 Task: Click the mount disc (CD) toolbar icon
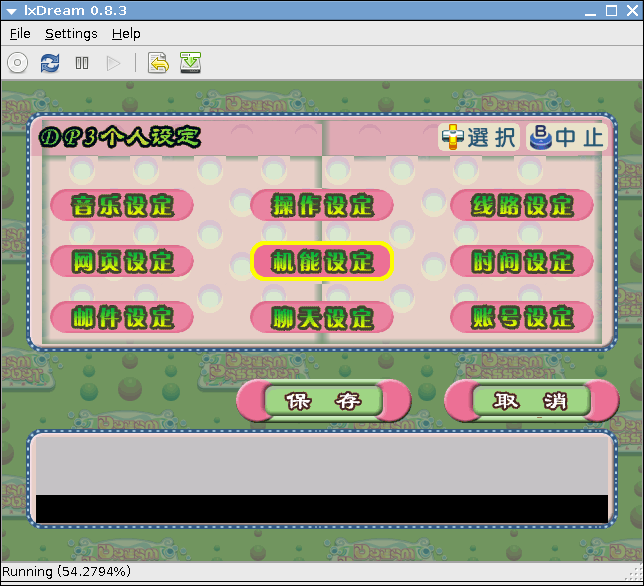tap(17, 63)
